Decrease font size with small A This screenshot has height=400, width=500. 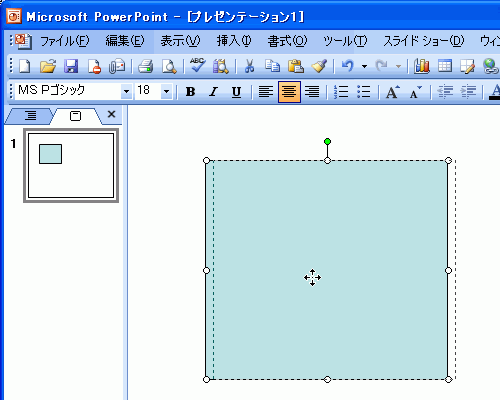[x=415, y=92]
